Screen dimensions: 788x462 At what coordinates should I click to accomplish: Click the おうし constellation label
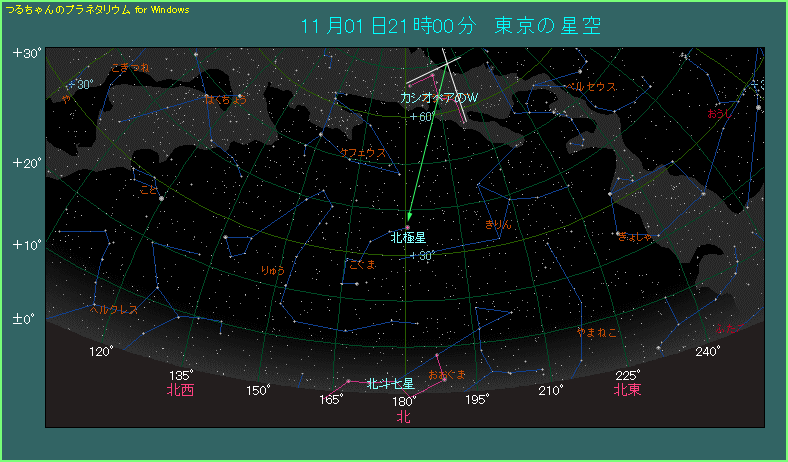point(720,114)
